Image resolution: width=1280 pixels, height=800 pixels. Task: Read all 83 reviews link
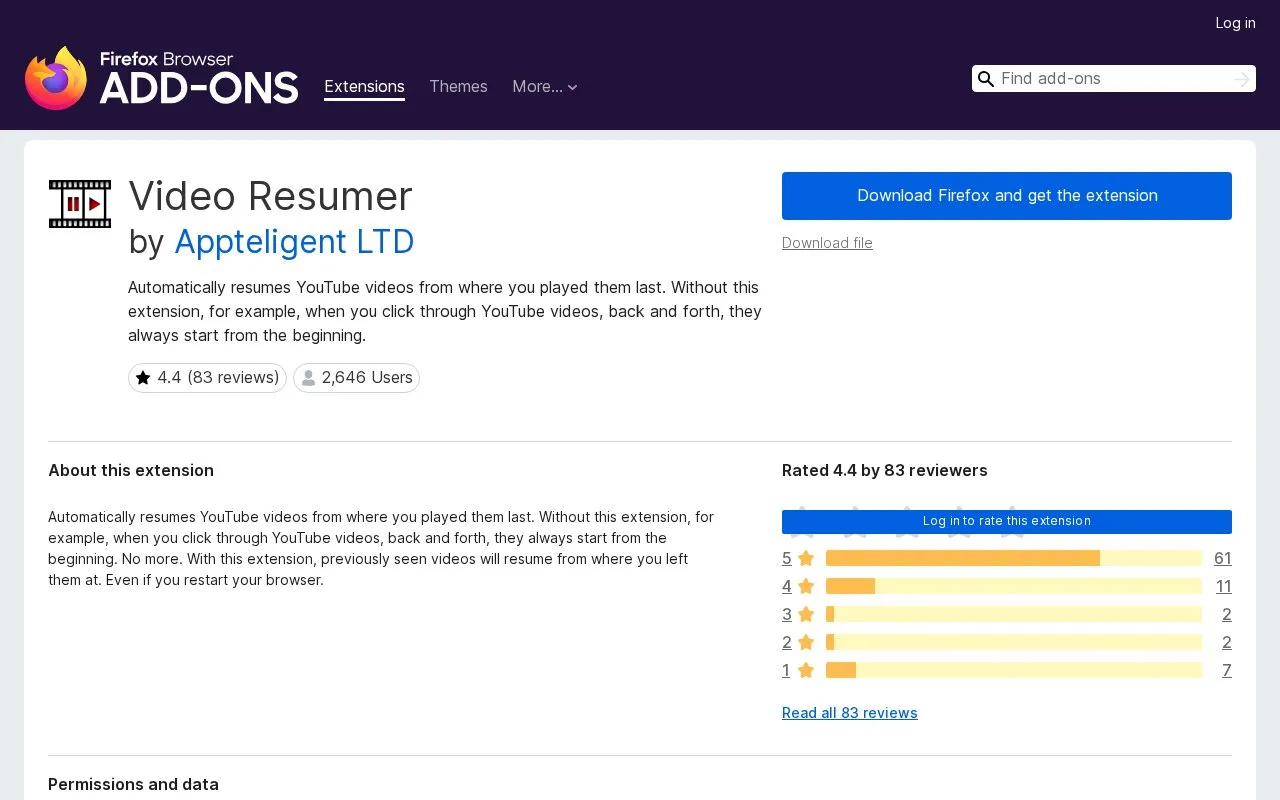pyautogui.click(x=850, y=713)
